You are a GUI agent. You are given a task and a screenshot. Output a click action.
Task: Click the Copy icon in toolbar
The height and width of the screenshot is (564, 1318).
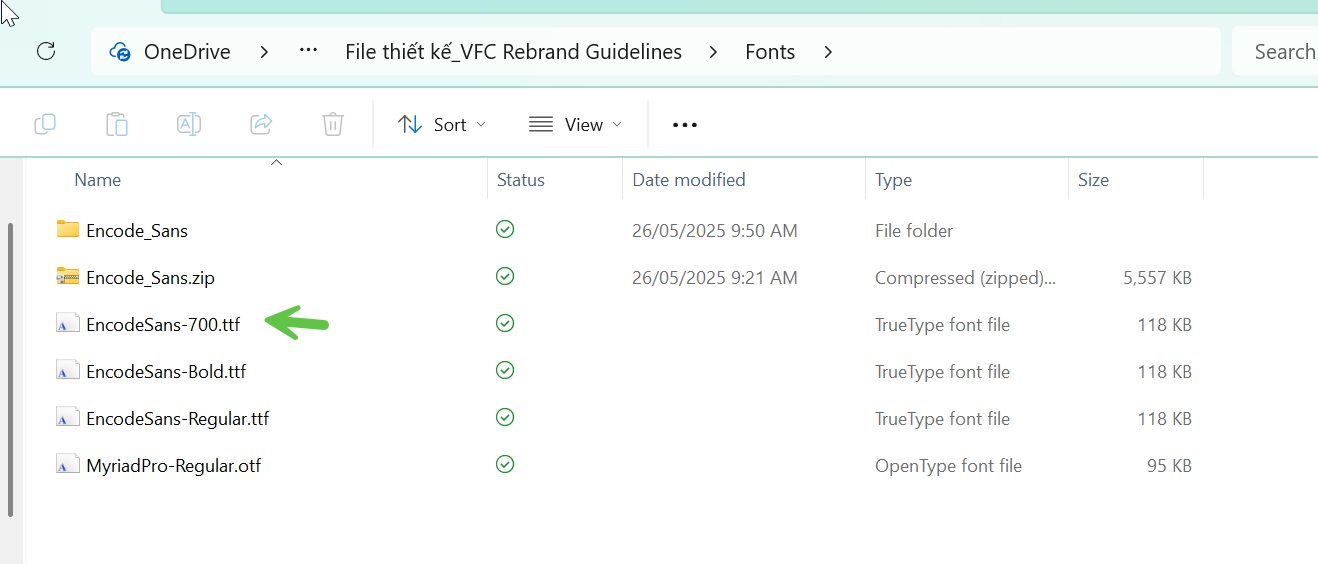[x=45, y=124]
